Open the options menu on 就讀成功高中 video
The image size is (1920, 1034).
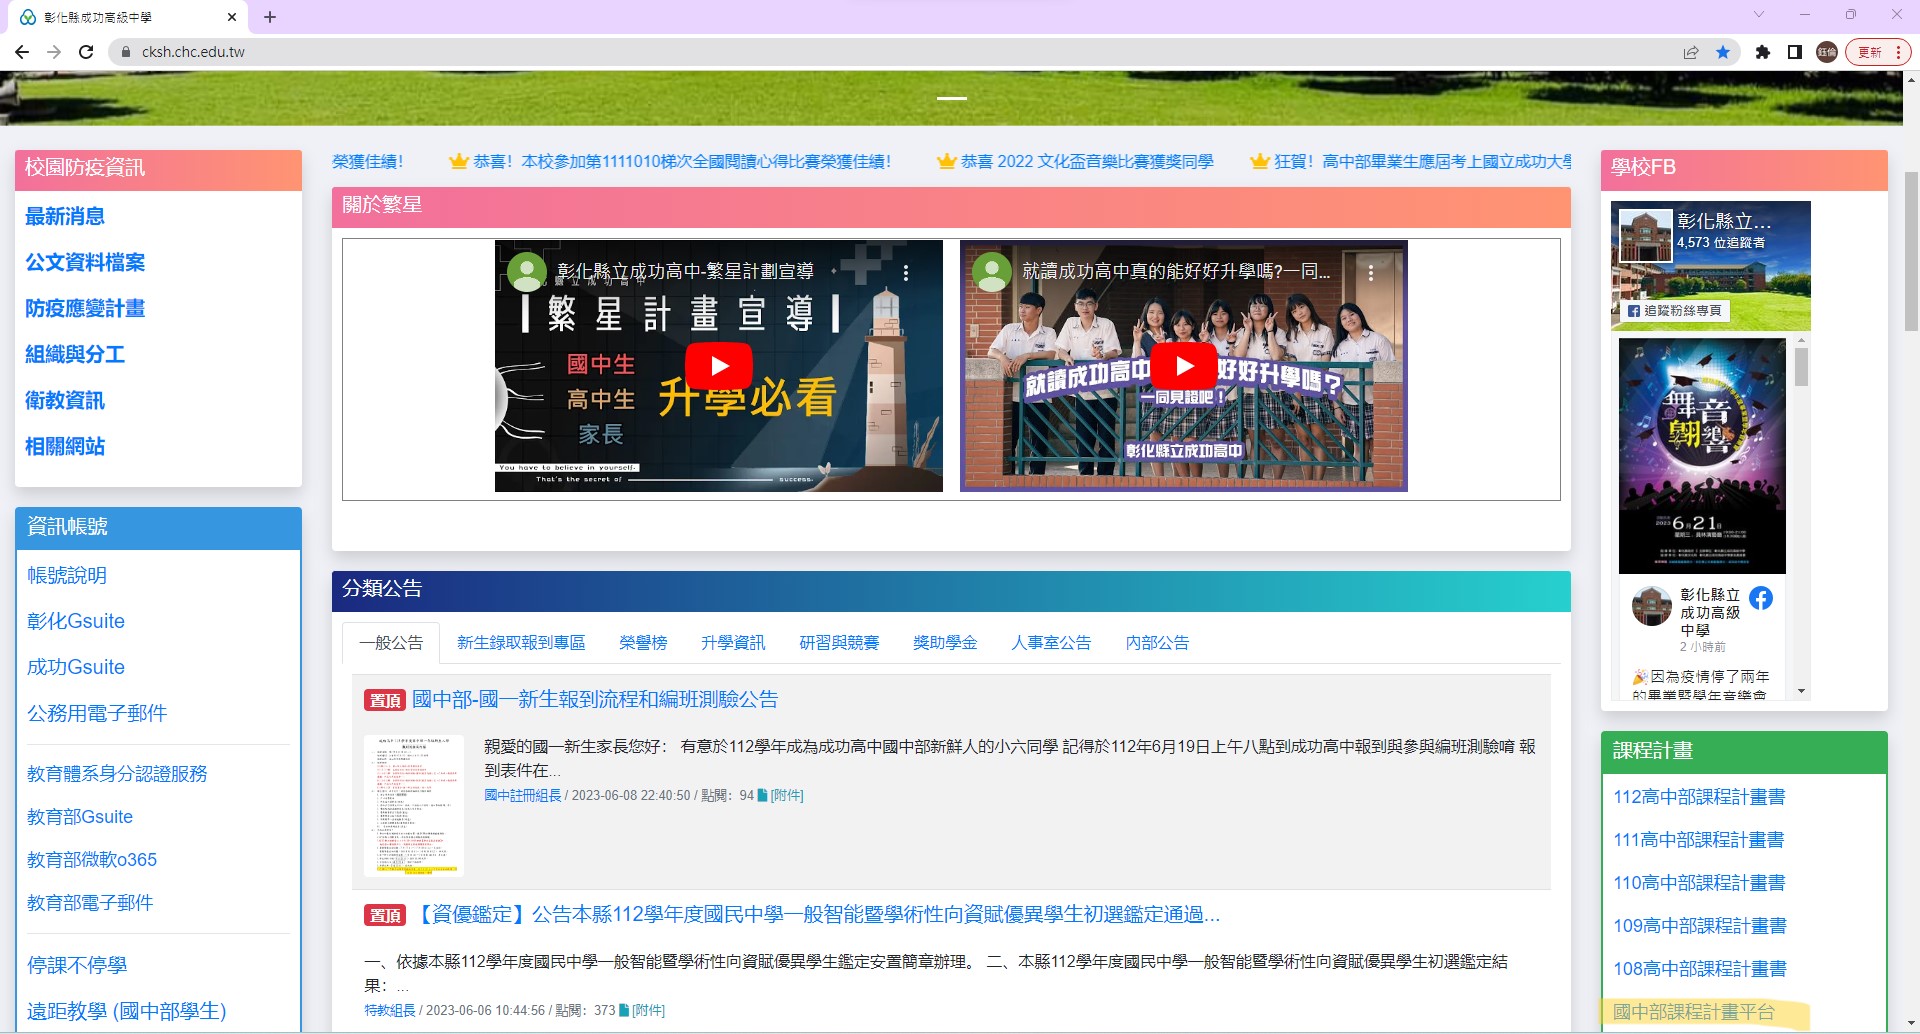pos(1370,272)
